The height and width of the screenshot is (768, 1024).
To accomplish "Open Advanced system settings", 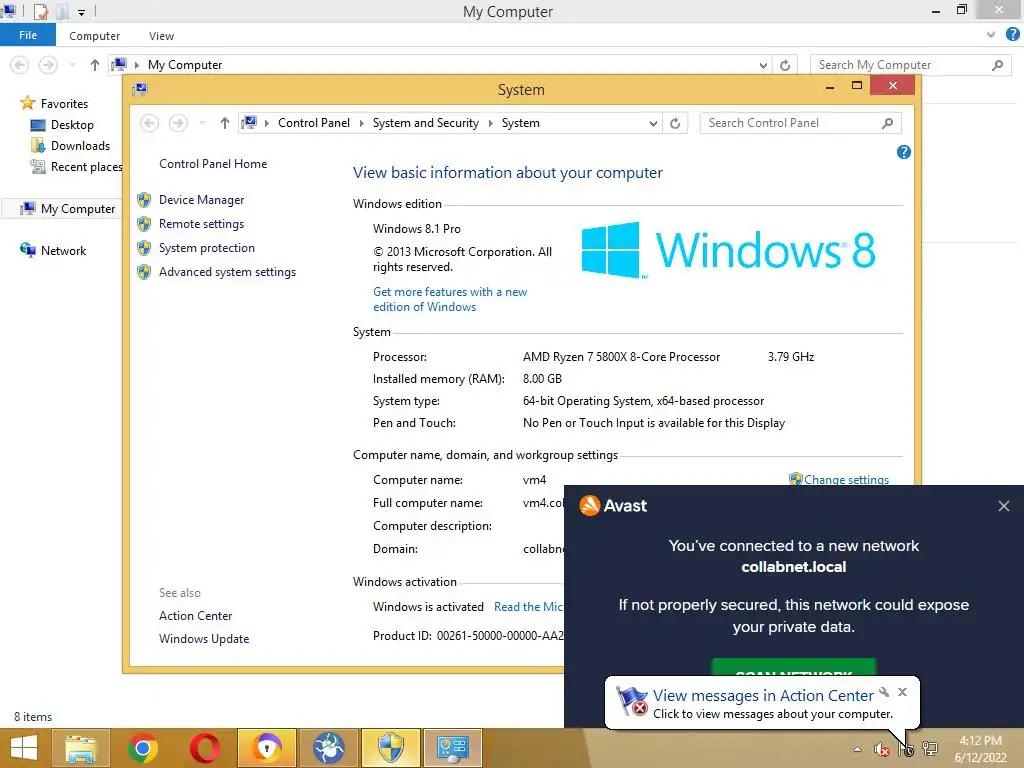I will 227,272.
